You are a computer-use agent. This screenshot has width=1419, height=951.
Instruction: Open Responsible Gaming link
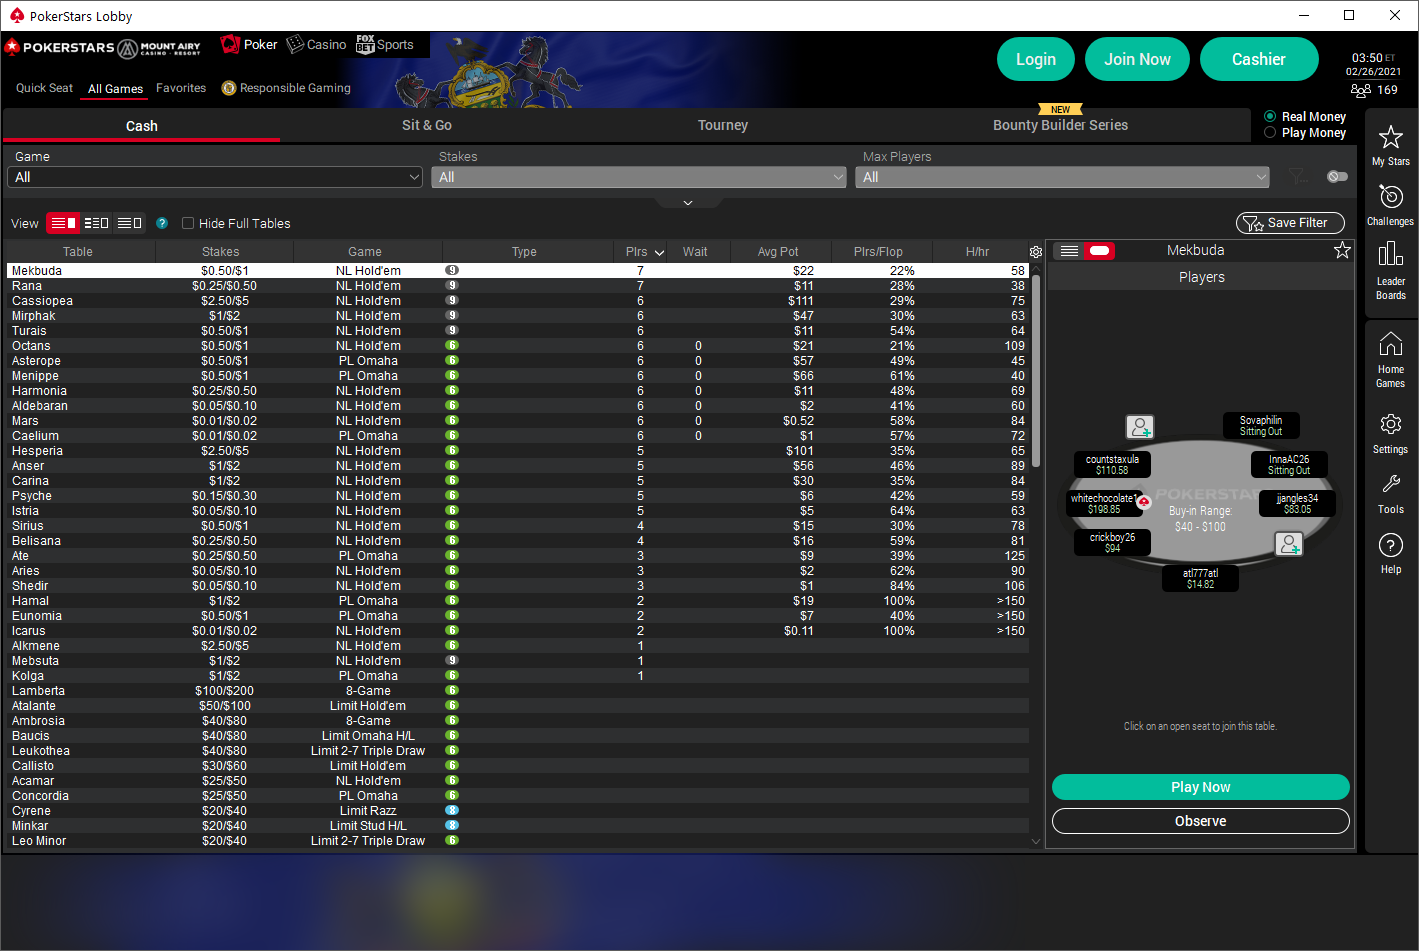click(286, 88)
